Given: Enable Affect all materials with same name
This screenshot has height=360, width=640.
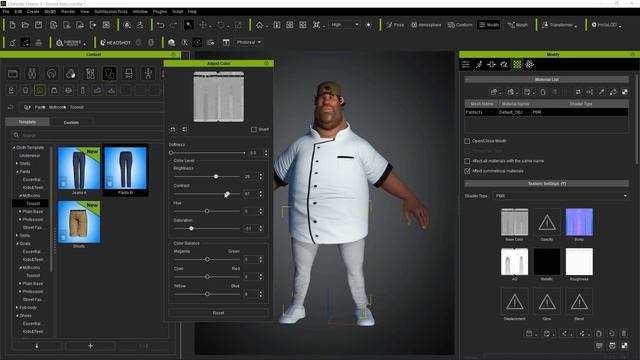Looking at the screenshot, I should click(467, 161).
